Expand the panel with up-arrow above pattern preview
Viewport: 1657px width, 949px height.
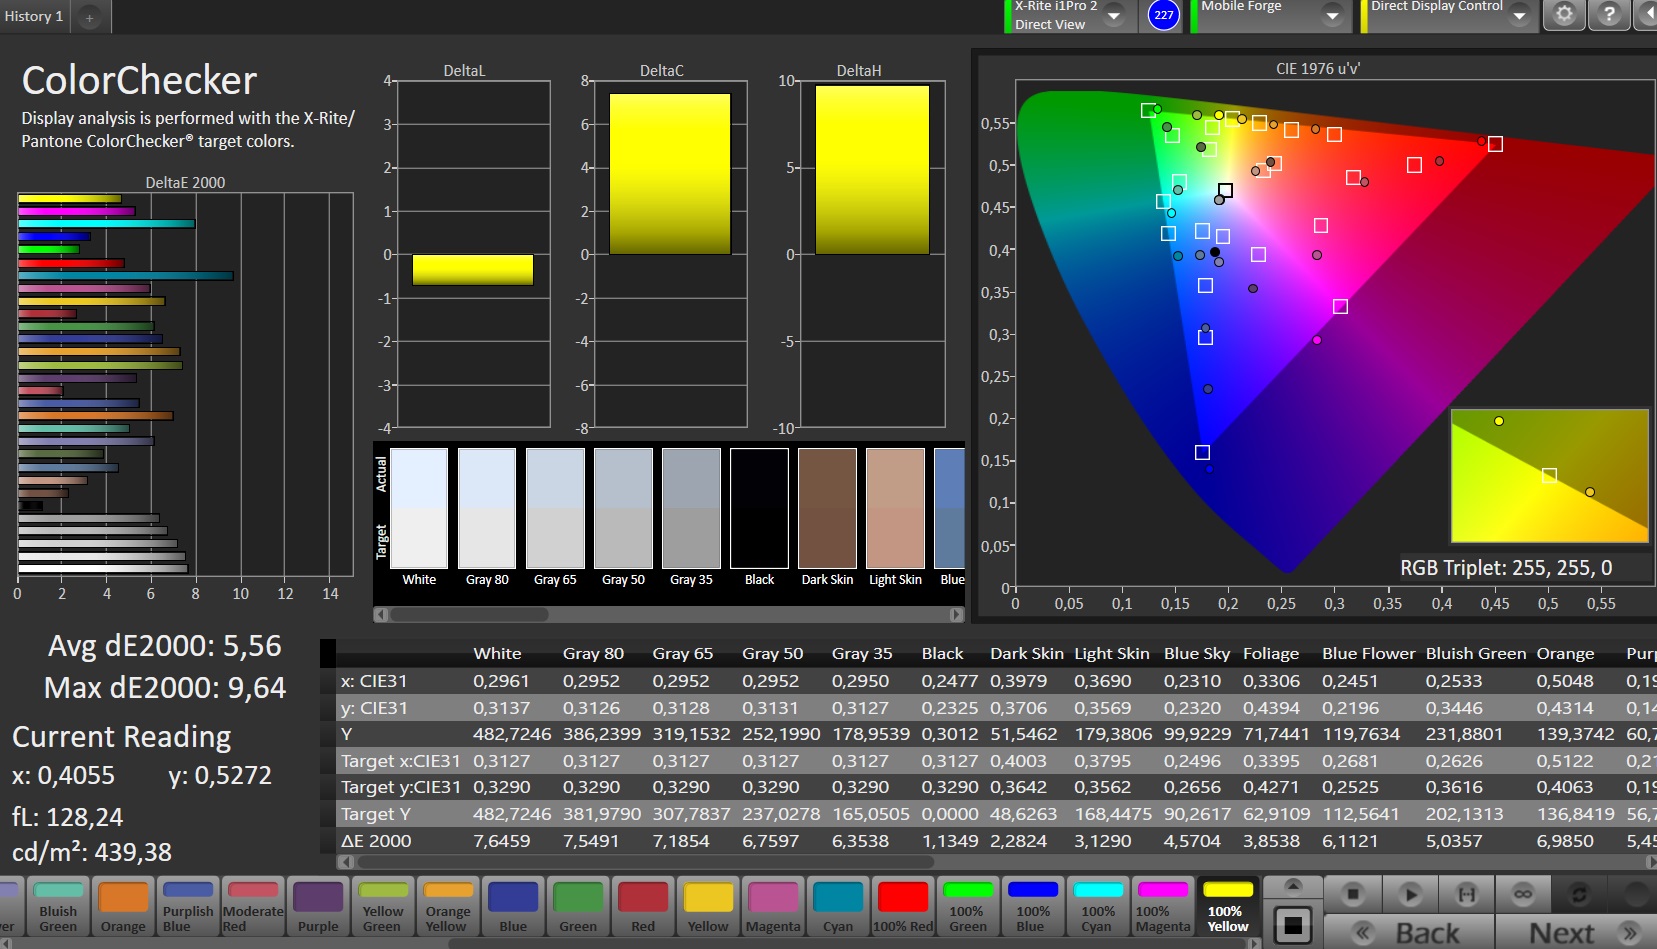pyautogui.click(x=1292, y=886)
